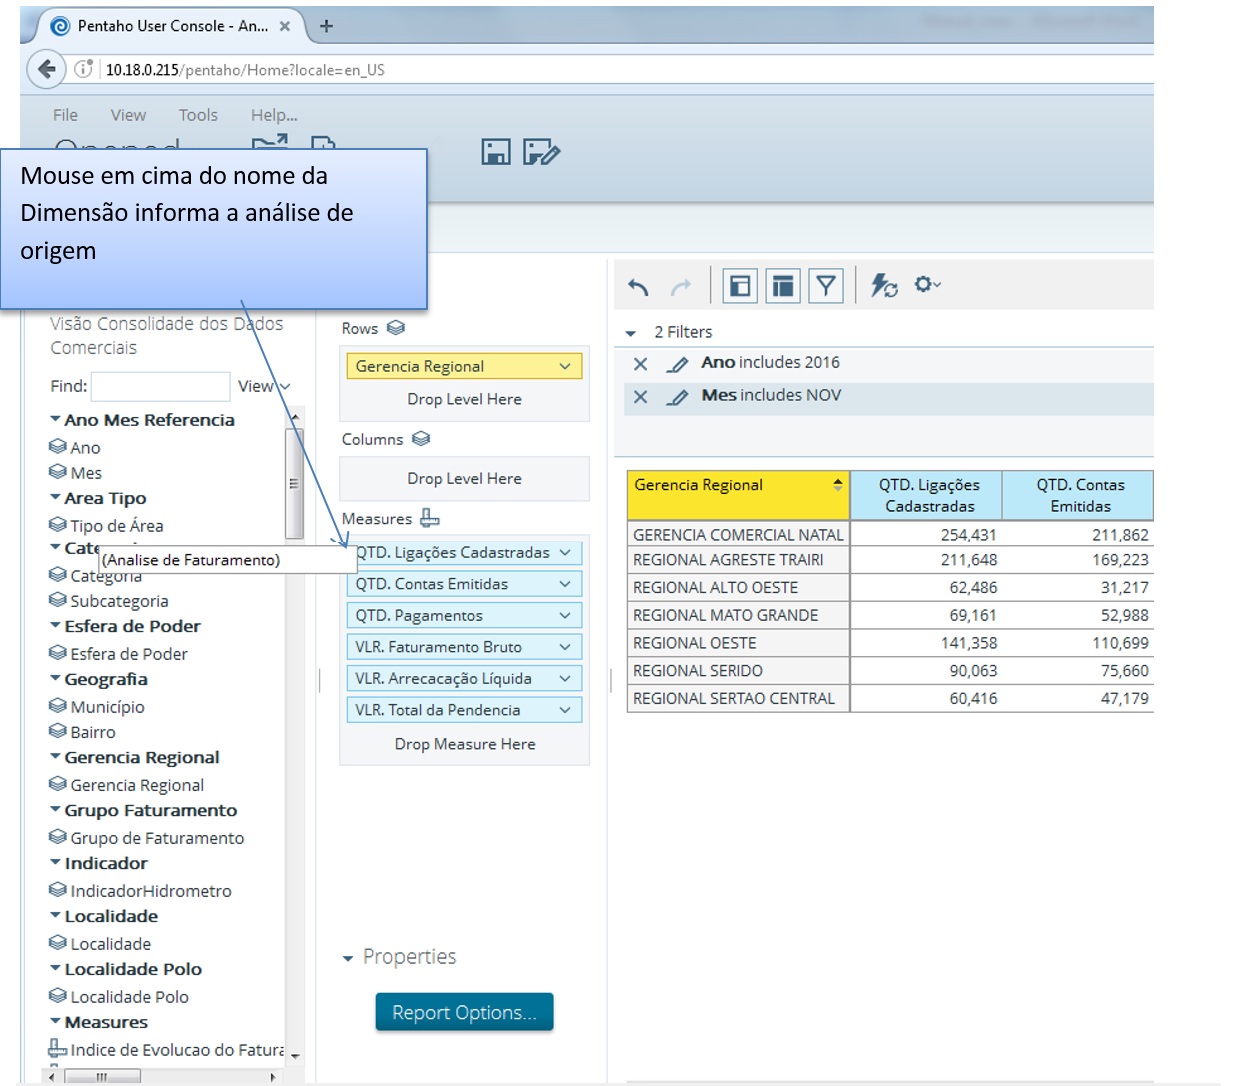
Task: Collapse the 2 Filters section
Action: coord(630,332)
